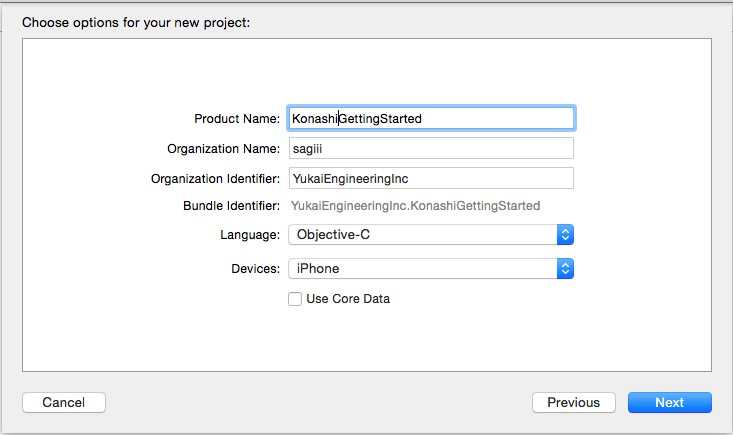This screenshot has height=435, width=733.
Task: Click the "Choose options for your new project" heading
Action: [136, 21]
